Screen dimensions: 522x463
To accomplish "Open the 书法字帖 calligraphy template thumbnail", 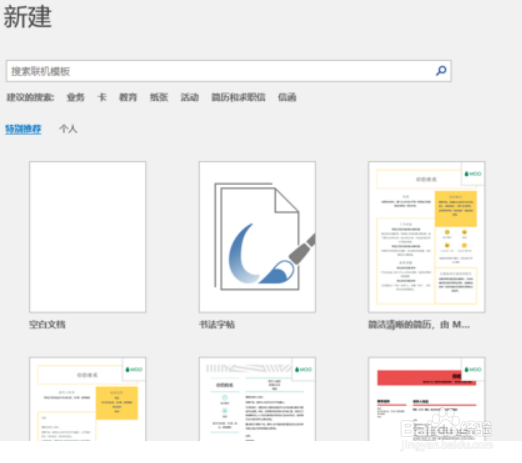I will (257, 237).
